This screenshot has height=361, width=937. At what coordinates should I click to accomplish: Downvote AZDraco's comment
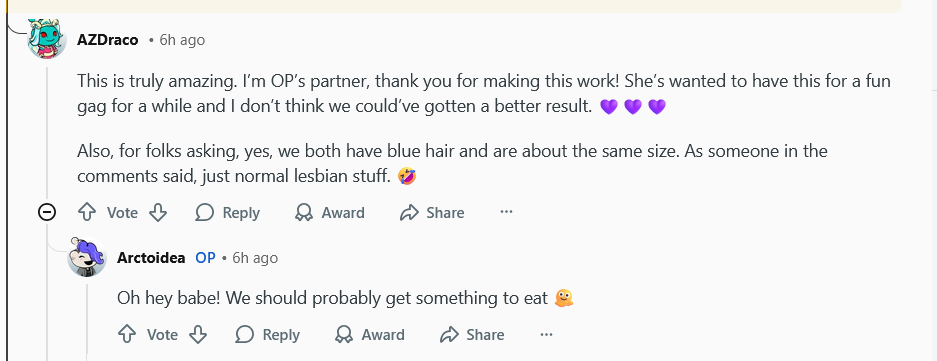coord(158,213)
